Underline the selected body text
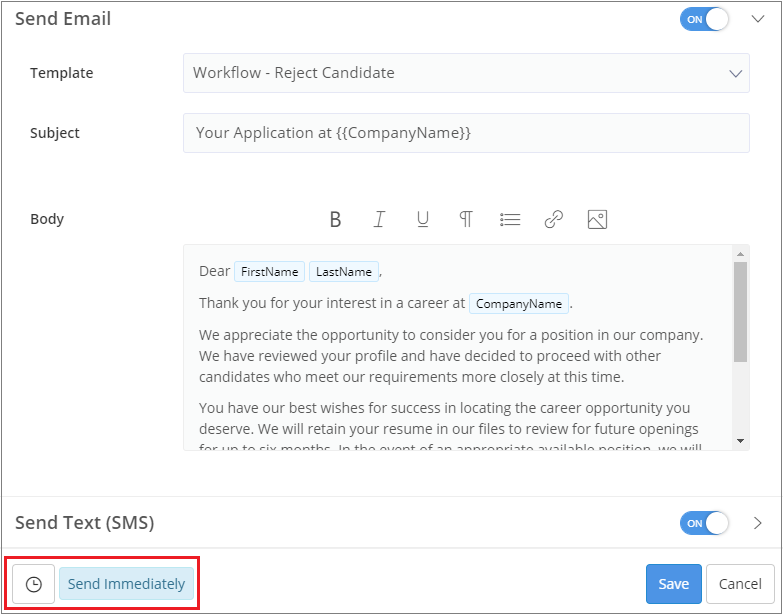Viewport: 783px width, 614px height. [423, 220]
